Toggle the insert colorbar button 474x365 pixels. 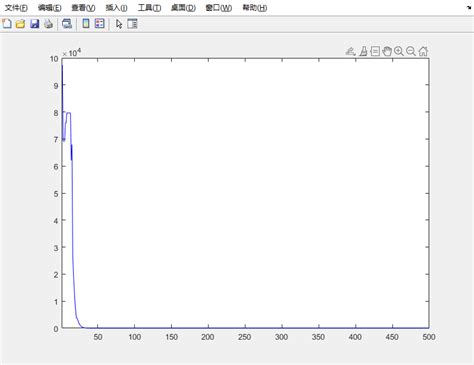click(86, 24)
